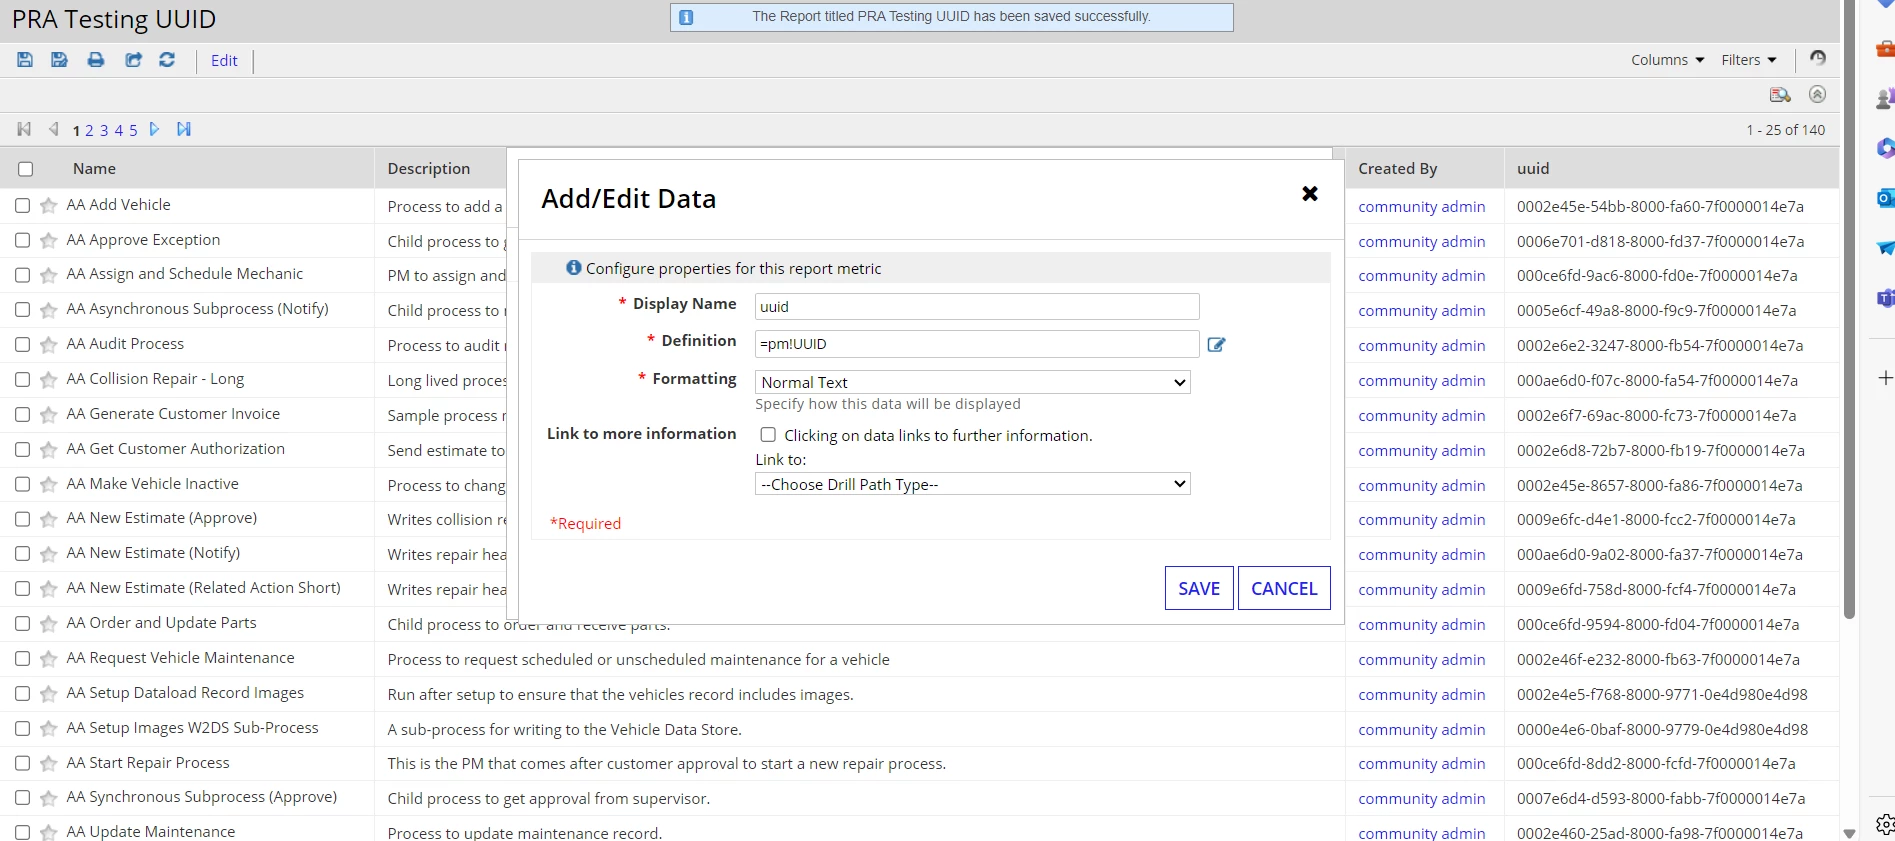Star the AA Audit Process row
This screenshot has width=1895, height=841.
48,345
